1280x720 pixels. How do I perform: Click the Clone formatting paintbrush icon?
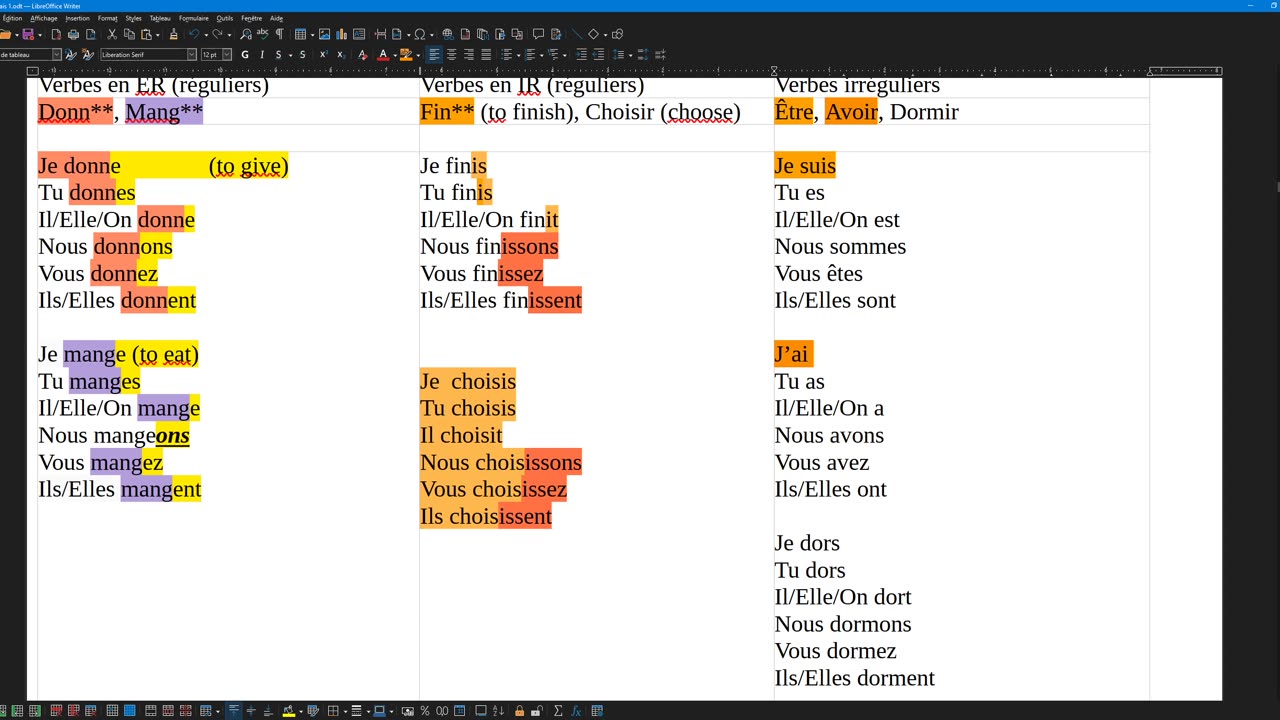(x=173, y=34)
